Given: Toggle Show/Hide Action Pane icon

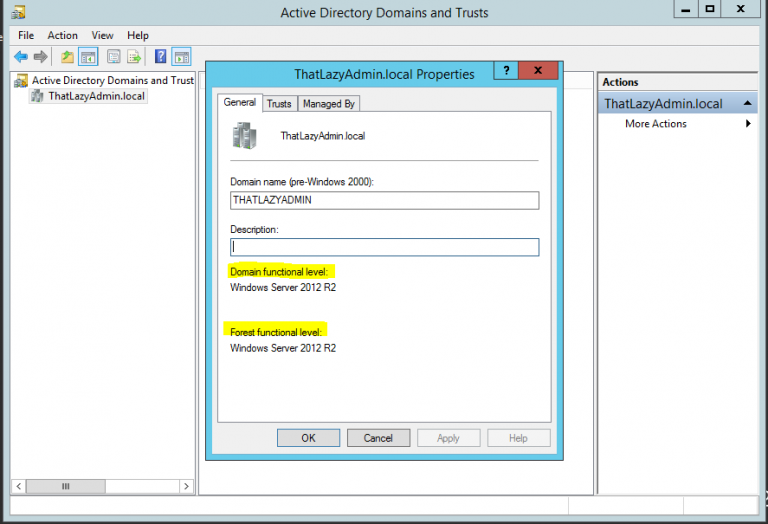Looking at the screenshot, I should 182,57.
